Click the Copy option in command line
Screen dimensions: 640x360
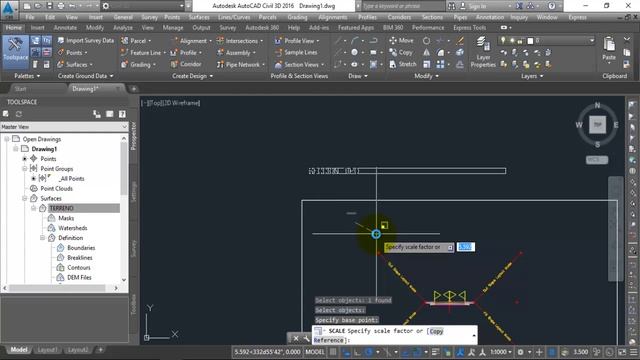[x=436, y=331]
